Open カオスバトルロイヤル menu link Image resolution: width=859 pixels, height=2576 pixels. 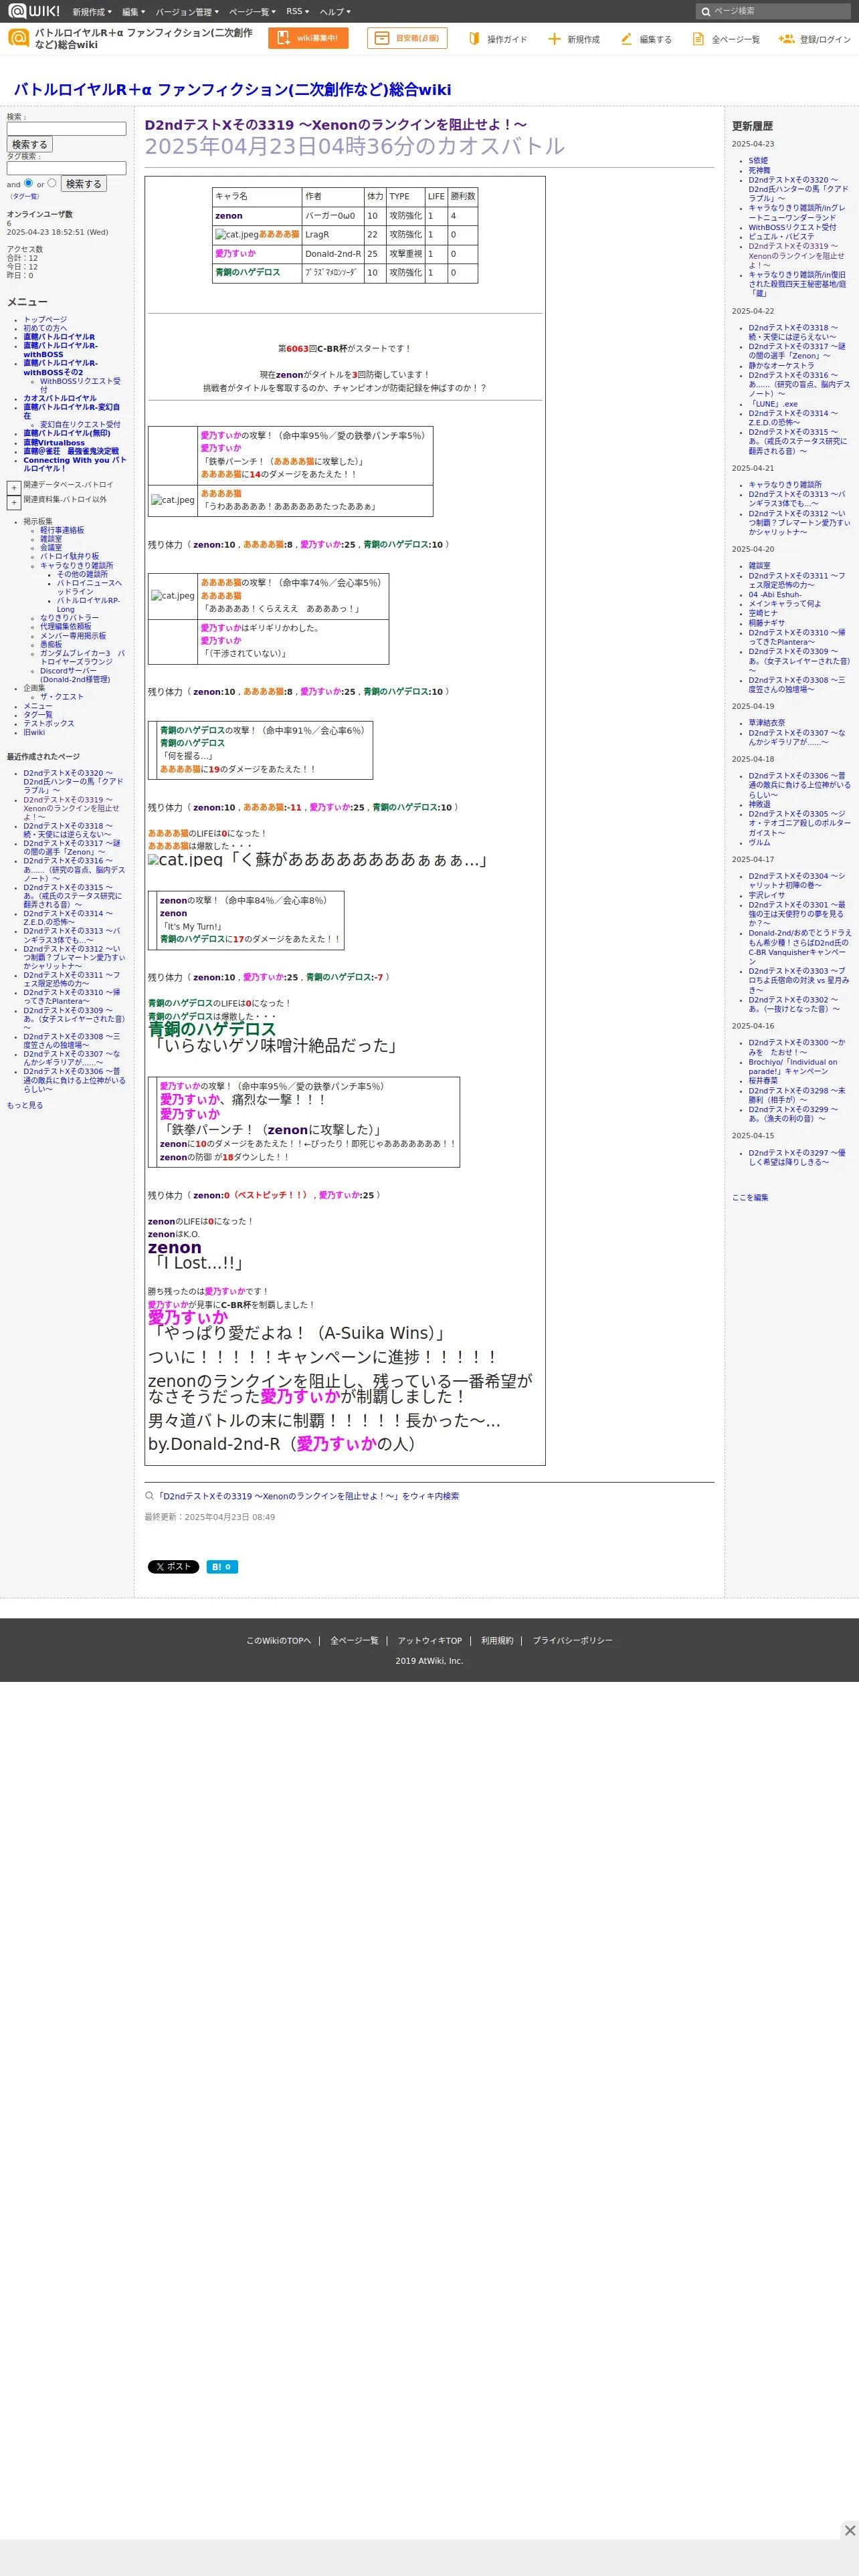click(x=60, y=398)
